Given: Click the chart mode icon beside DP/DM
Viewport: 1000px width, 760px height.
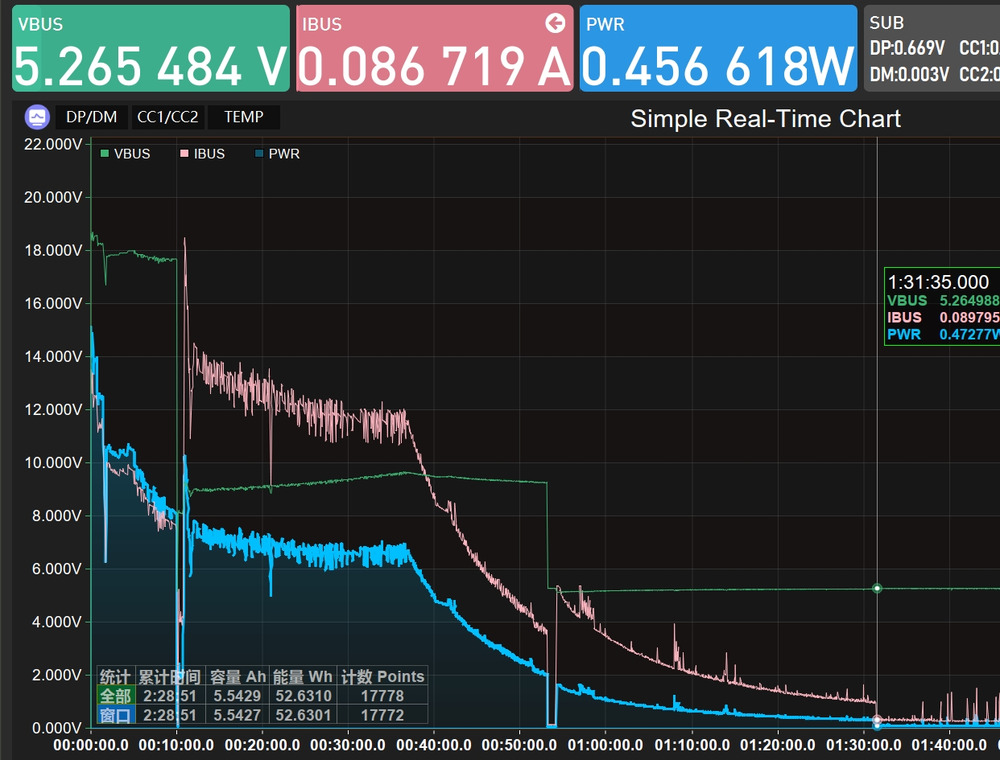Looking at the screenshot, I should 37,117.
